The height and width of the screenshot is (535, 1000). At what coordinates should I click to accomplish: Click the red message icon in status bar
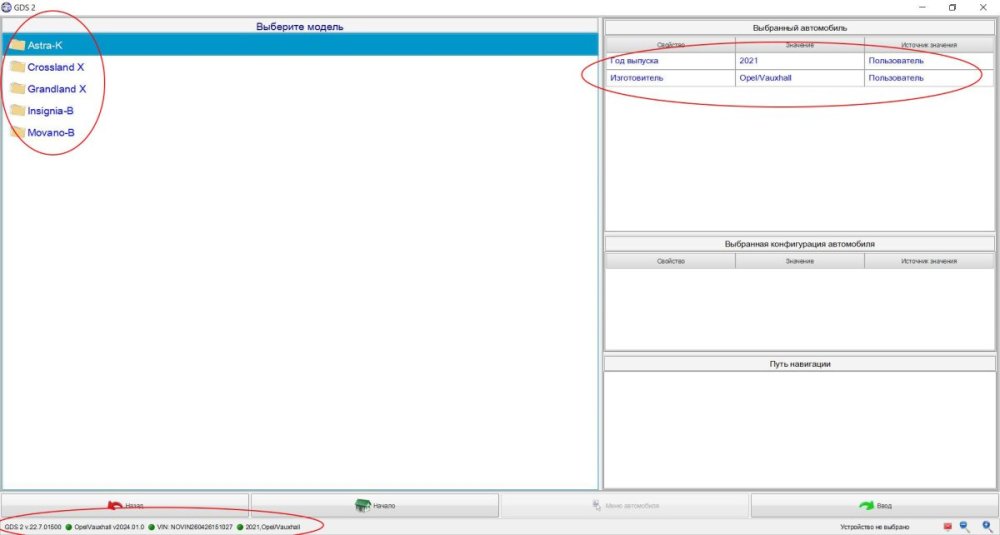point(947,527)
